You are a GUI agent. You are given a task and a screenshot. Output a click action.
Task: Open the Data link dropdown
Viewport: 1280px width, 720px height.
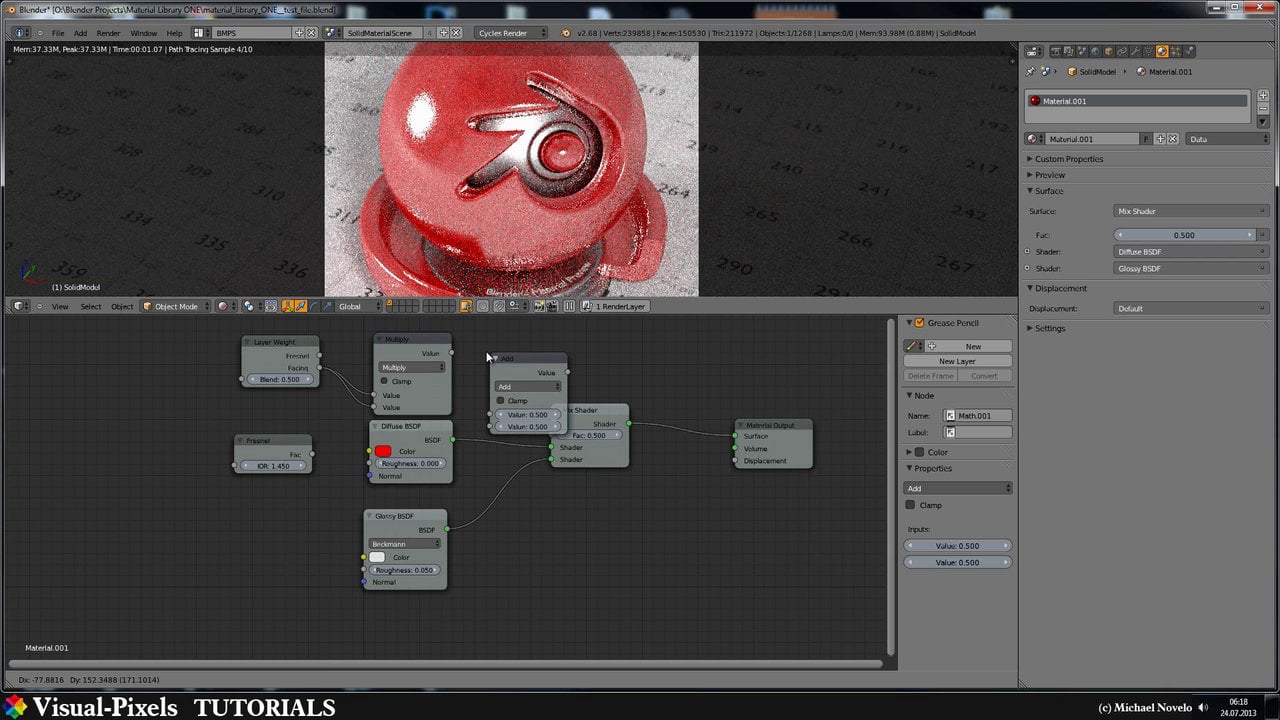click(1227, 139)
